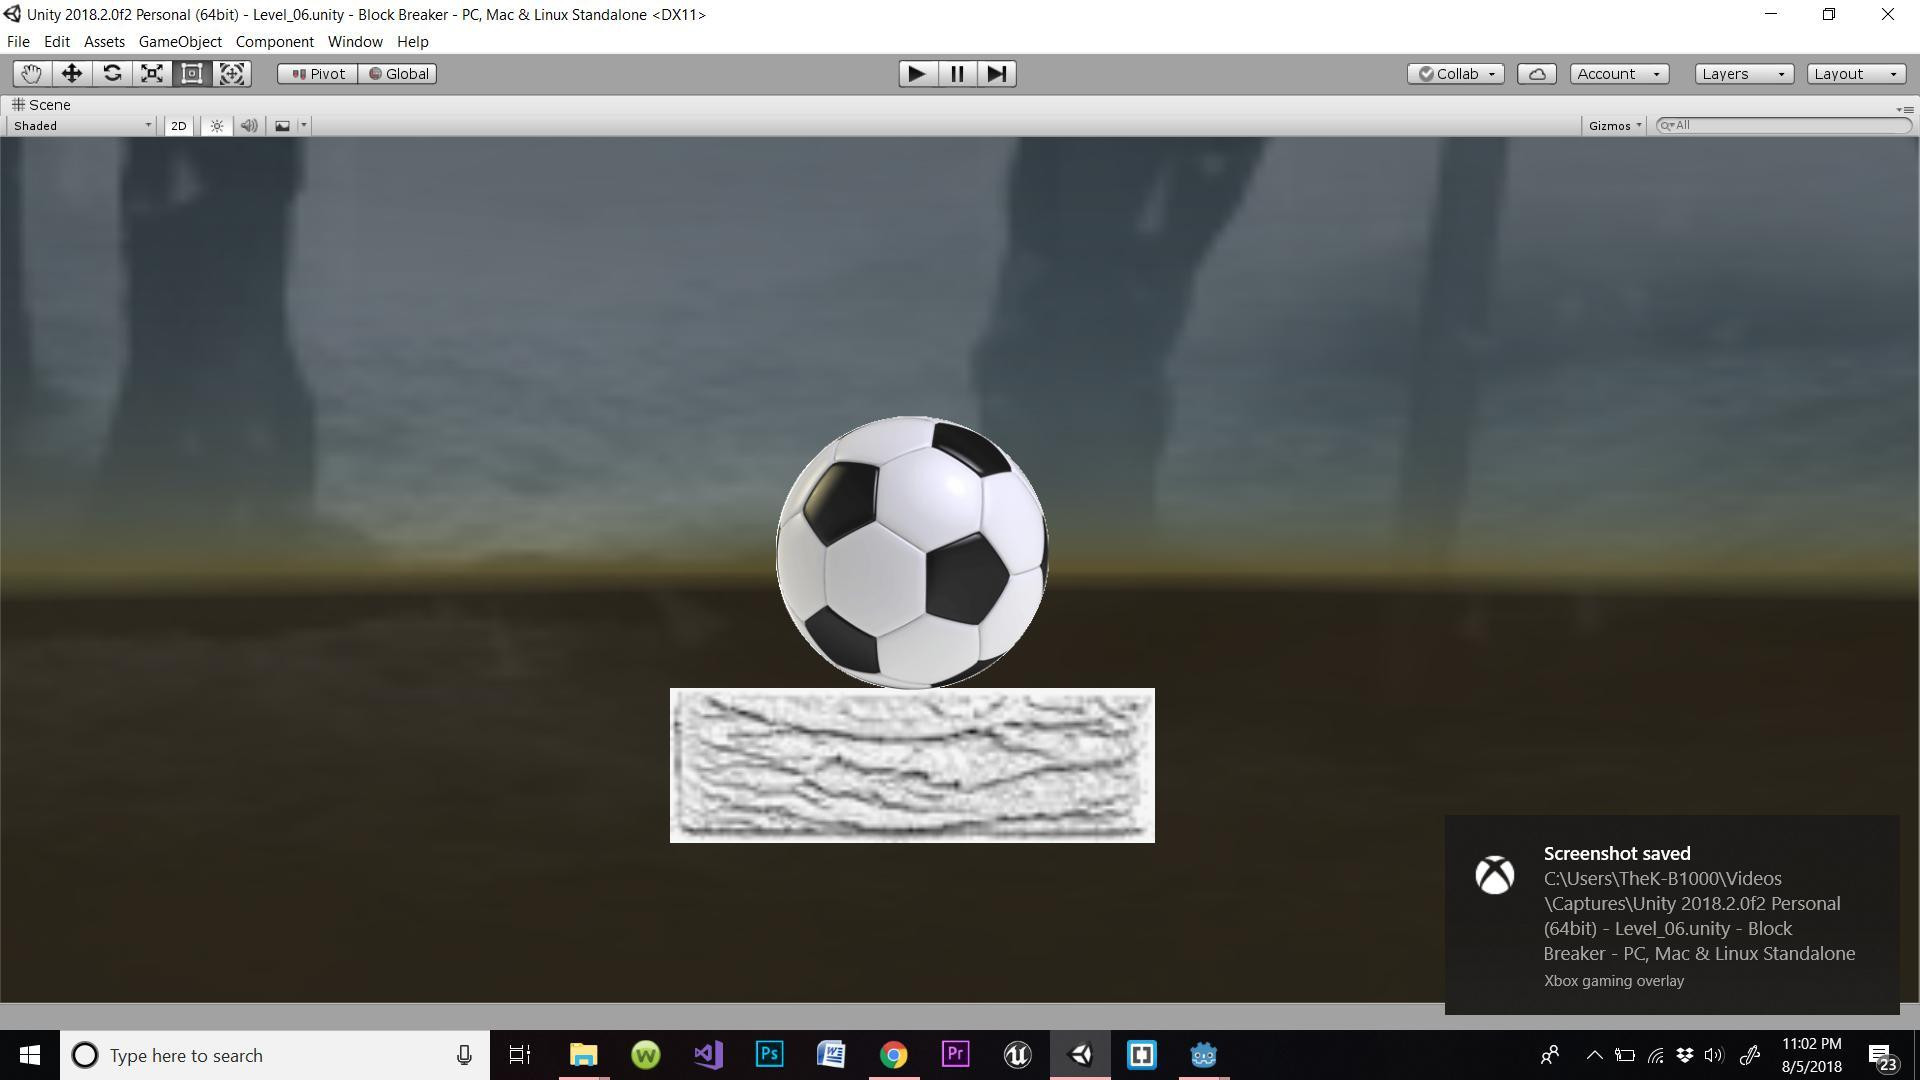Open the Component menu

pyautogui.click(x=274, y=42)
